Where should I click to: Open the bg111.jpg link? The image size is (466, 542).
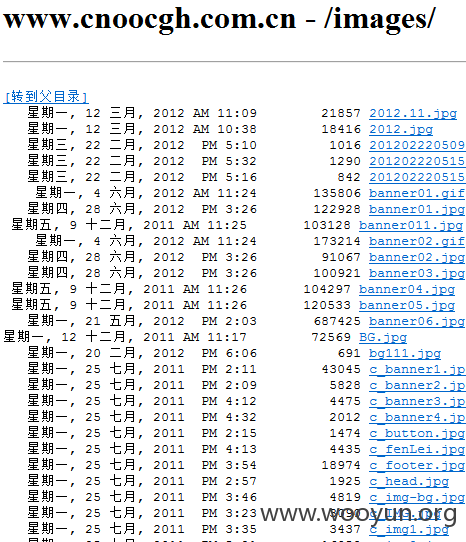(405, 354)
